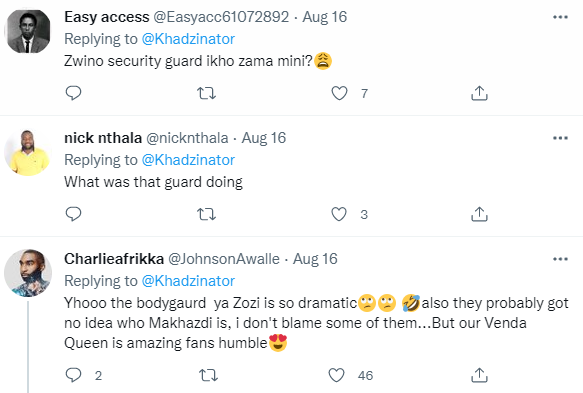Like Charlieafrikka's tweet with 46 likes
Viewport: 583px width, 393px height.
336,376
